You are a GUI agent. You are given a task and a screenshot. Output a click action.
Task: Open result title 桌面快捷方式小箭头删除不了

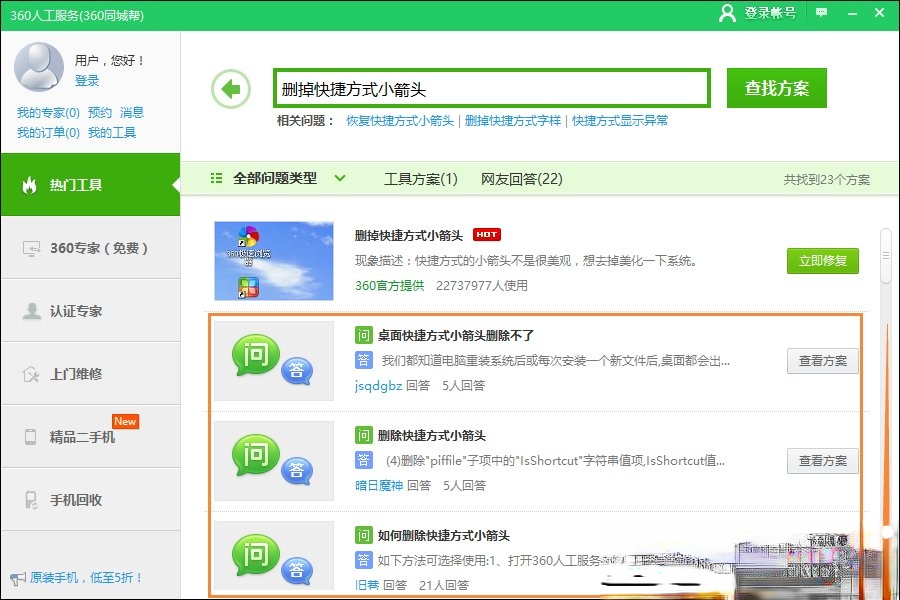coord(456,335)
